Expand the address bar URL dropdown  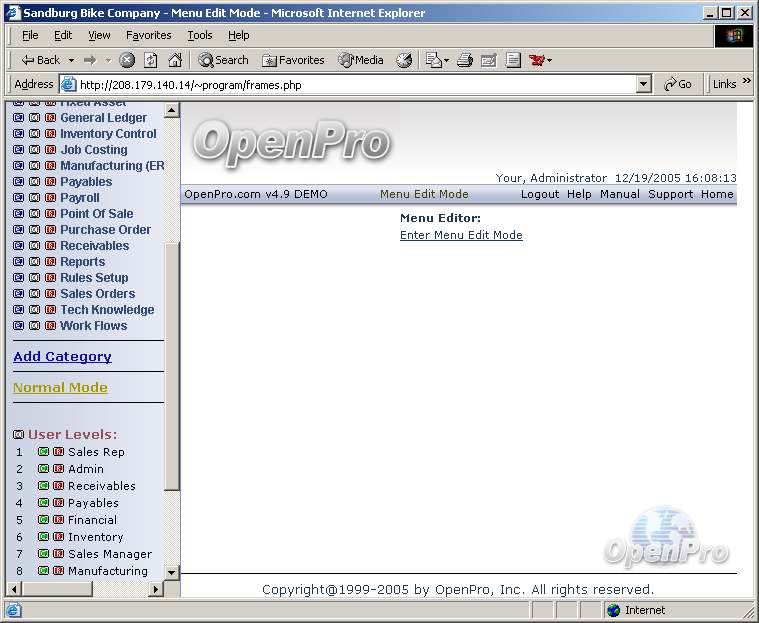click(x=644, y=85)
